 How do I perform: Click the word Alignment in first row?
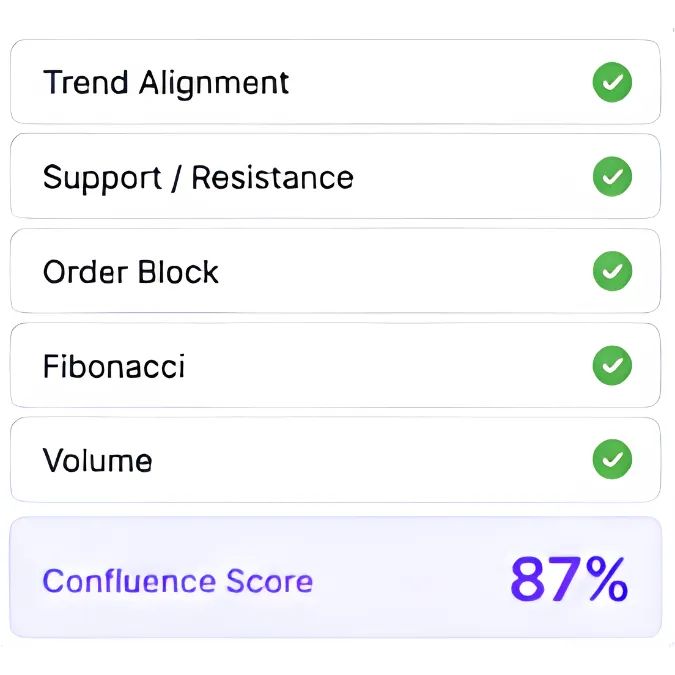click(x=214, y=84)
